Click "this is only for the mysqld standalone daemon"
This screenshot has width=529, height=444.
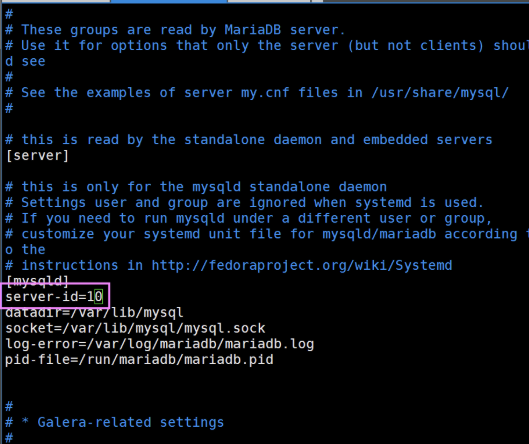coord(196,187)
